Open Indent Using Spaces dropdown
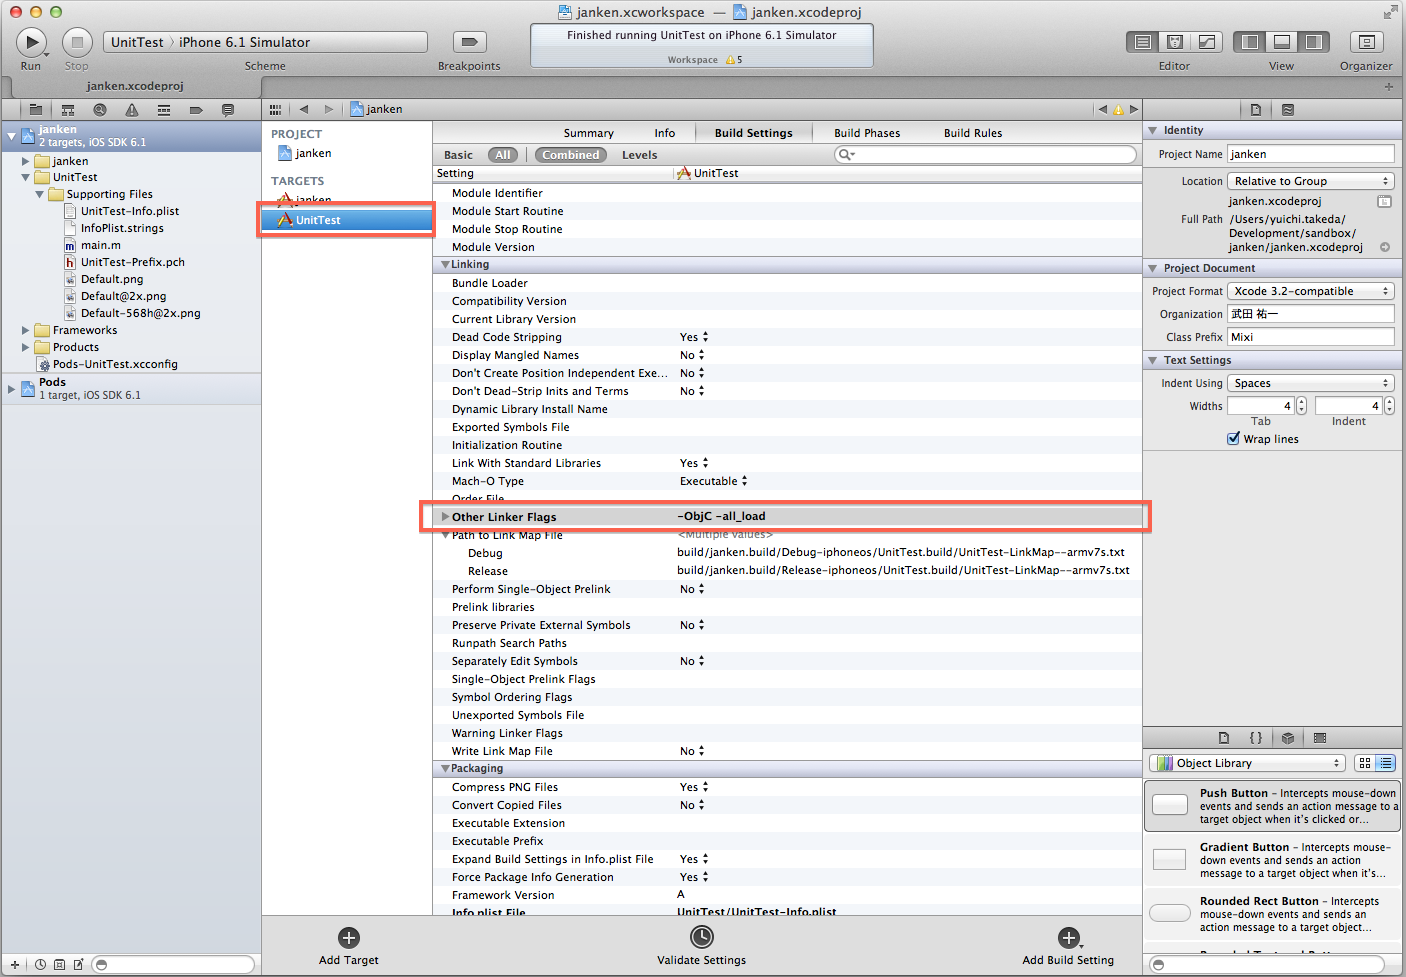This screenshot has height=977, width=1406. coord(1311,383)
